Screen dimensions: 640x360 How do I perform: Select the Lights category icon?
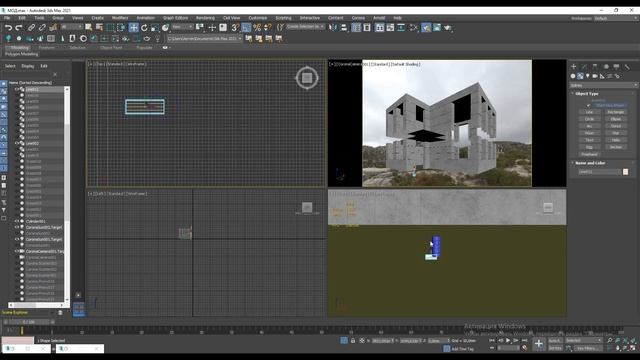tap(588, 76)
